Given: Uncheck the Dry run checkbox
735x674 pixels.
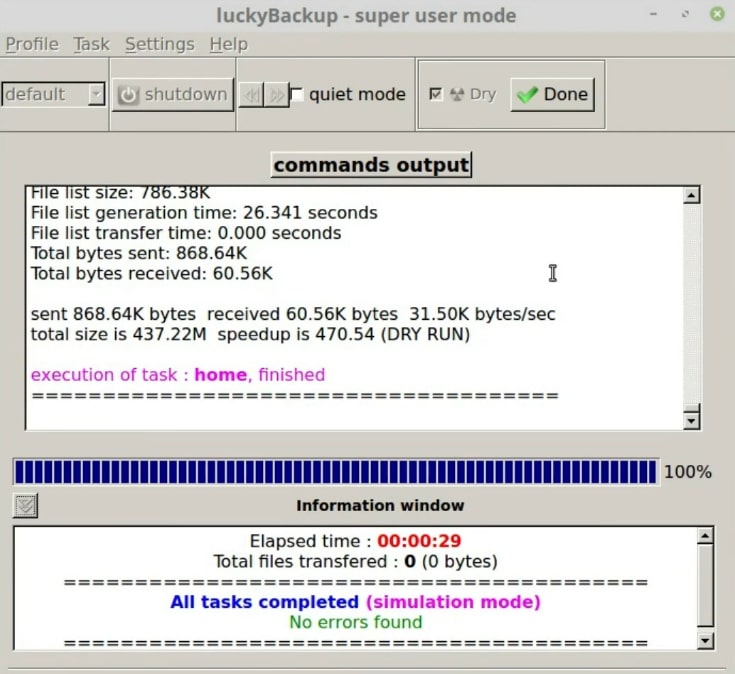Looking at the screenshot, I should [x=435, y=94].
